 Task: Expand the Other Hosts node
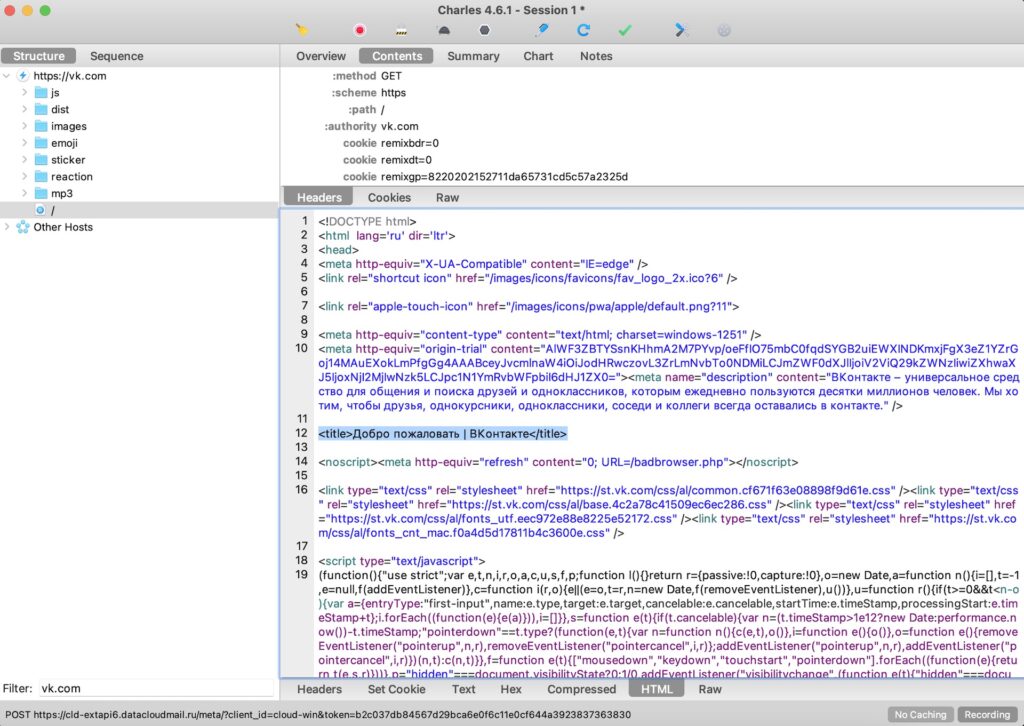click(9, 227)
